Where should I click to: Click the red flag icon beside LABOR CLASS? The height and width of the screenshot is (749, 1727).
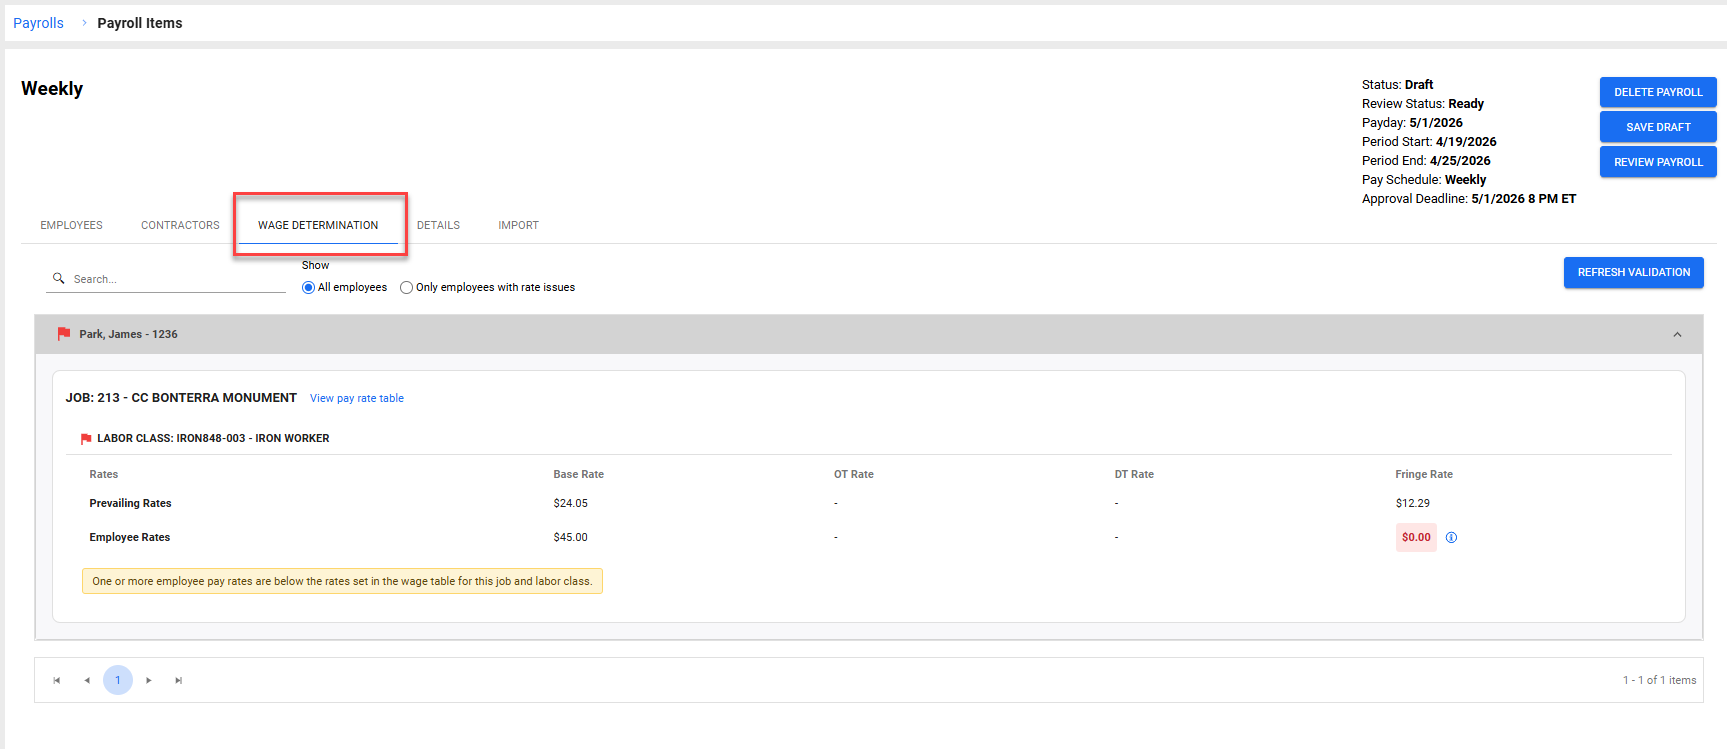click(86, 439)
